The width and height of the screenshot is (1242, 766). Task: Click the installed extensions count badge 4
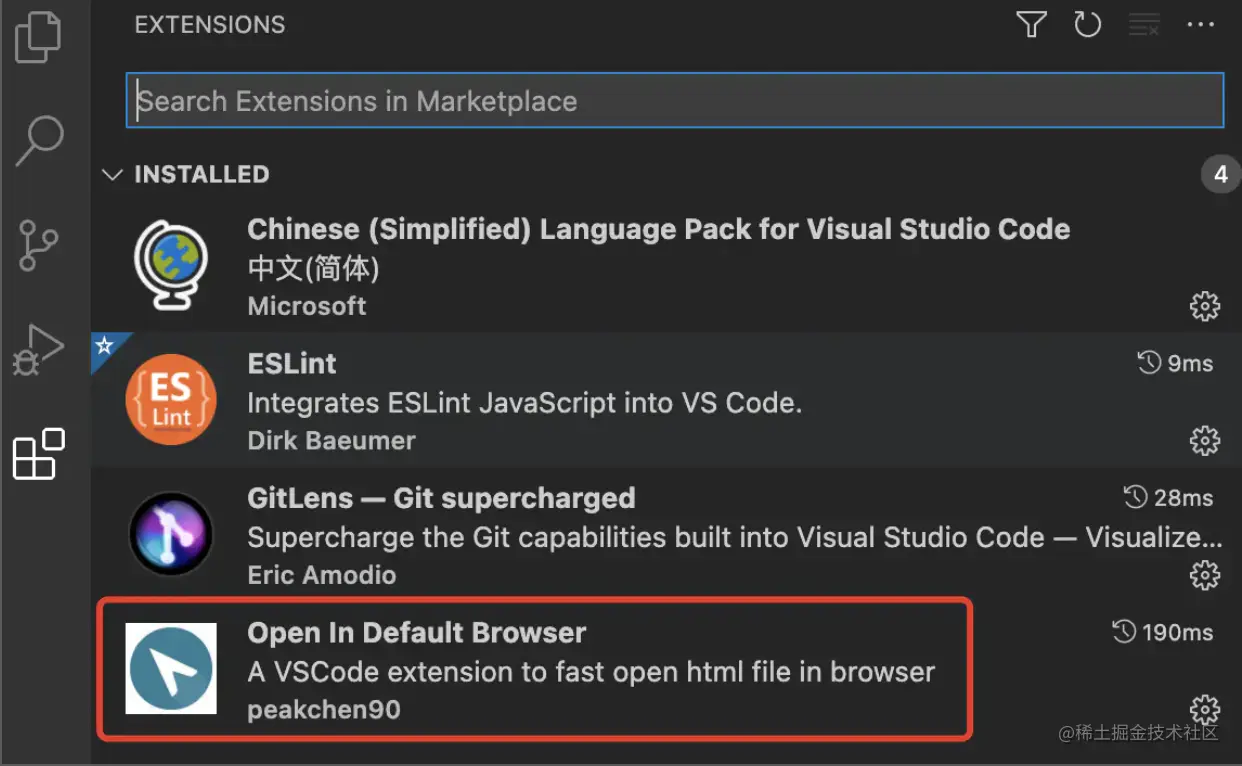pos(1220,175)
